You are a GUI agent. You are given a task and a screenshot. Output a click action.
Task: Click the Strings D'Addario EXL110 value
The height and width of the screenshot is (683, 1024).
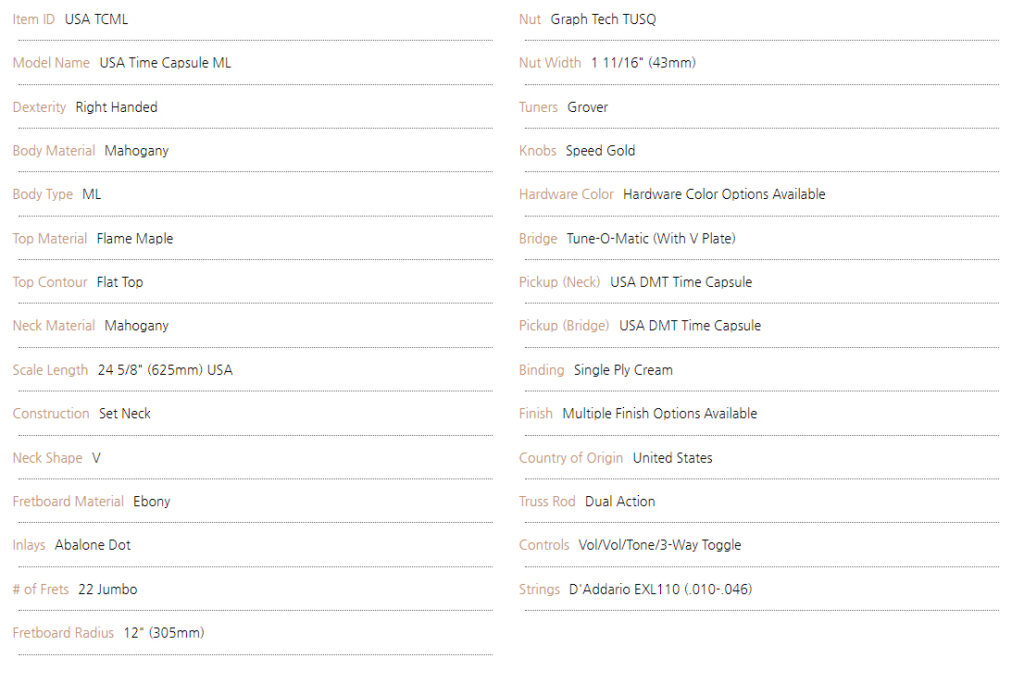[660, 590]
